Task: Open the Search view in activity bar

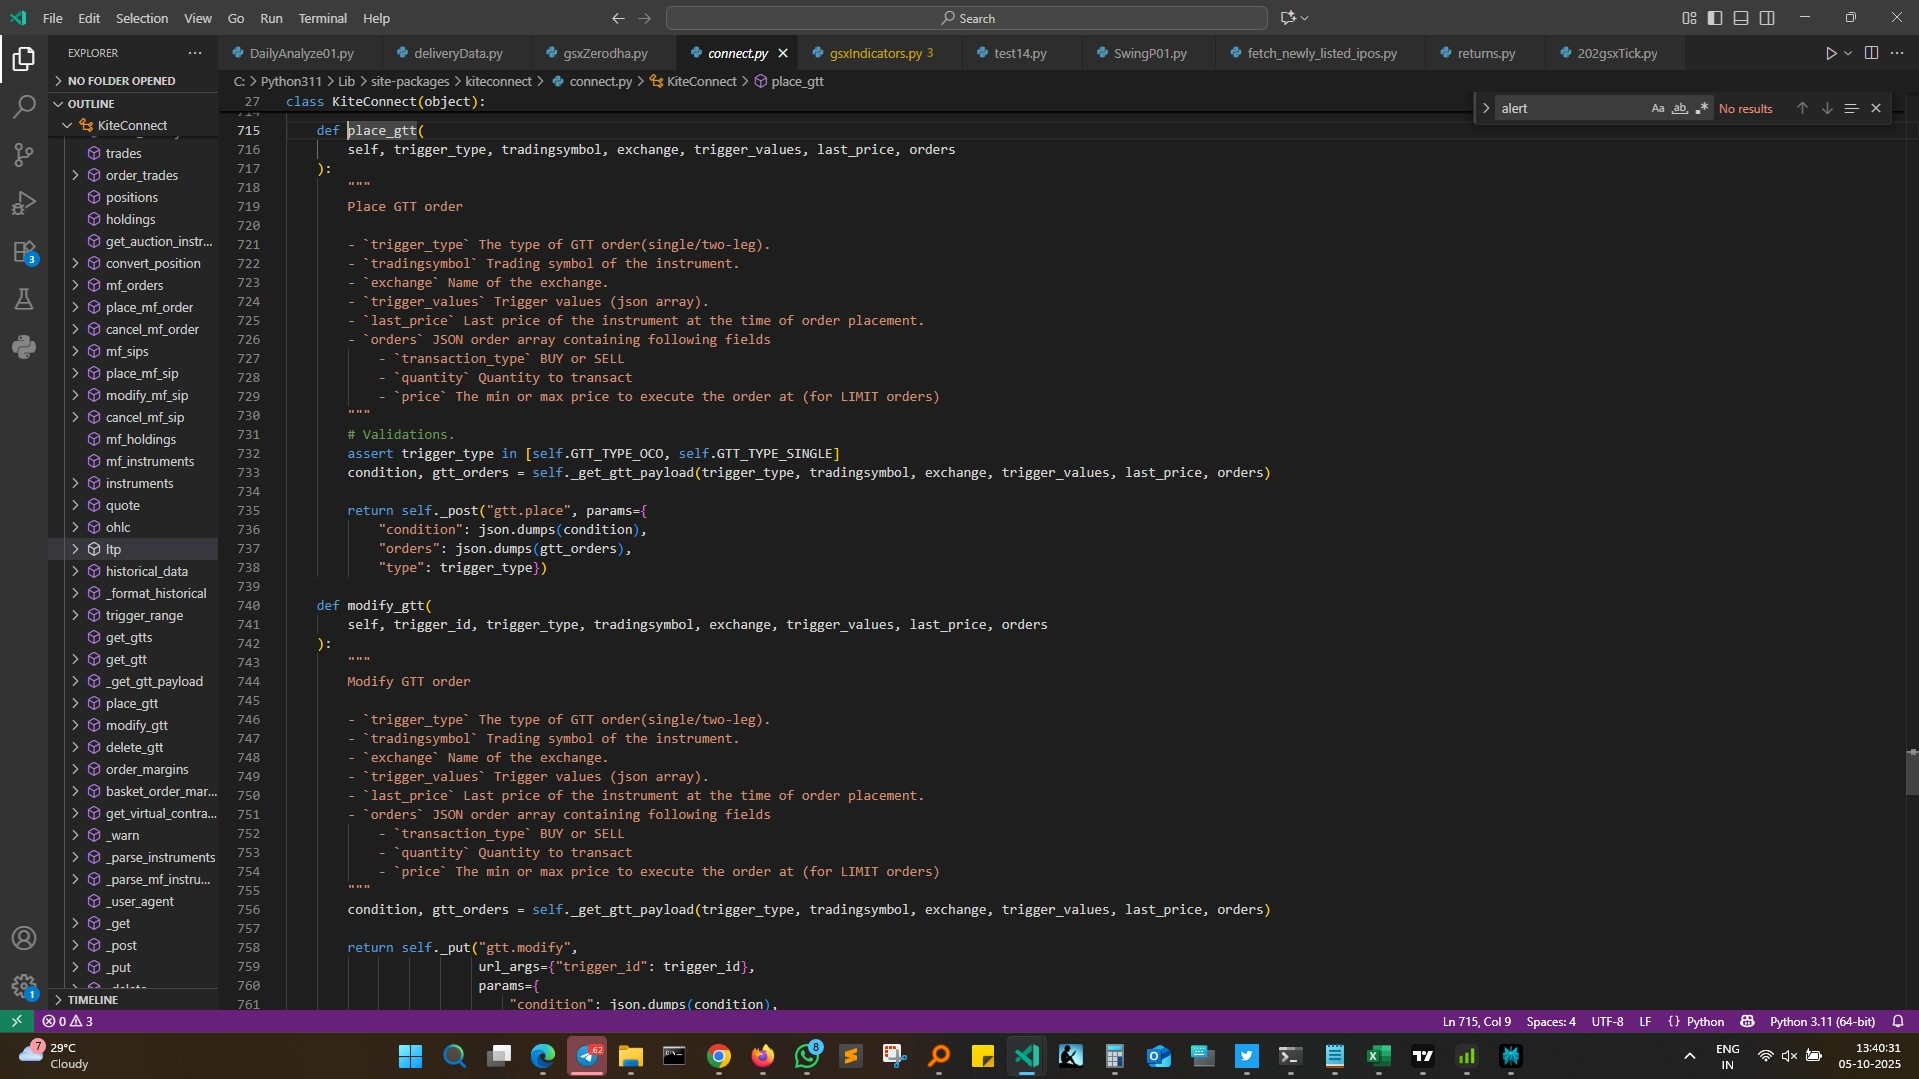Action: [x=24, y=106]
